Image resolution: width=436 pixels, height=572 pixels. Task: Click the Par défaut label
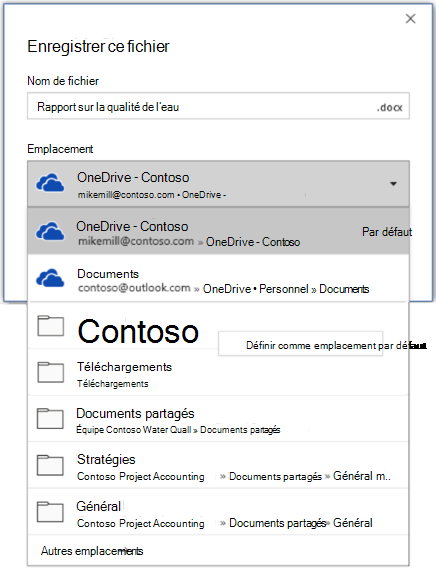pos(387,232)
